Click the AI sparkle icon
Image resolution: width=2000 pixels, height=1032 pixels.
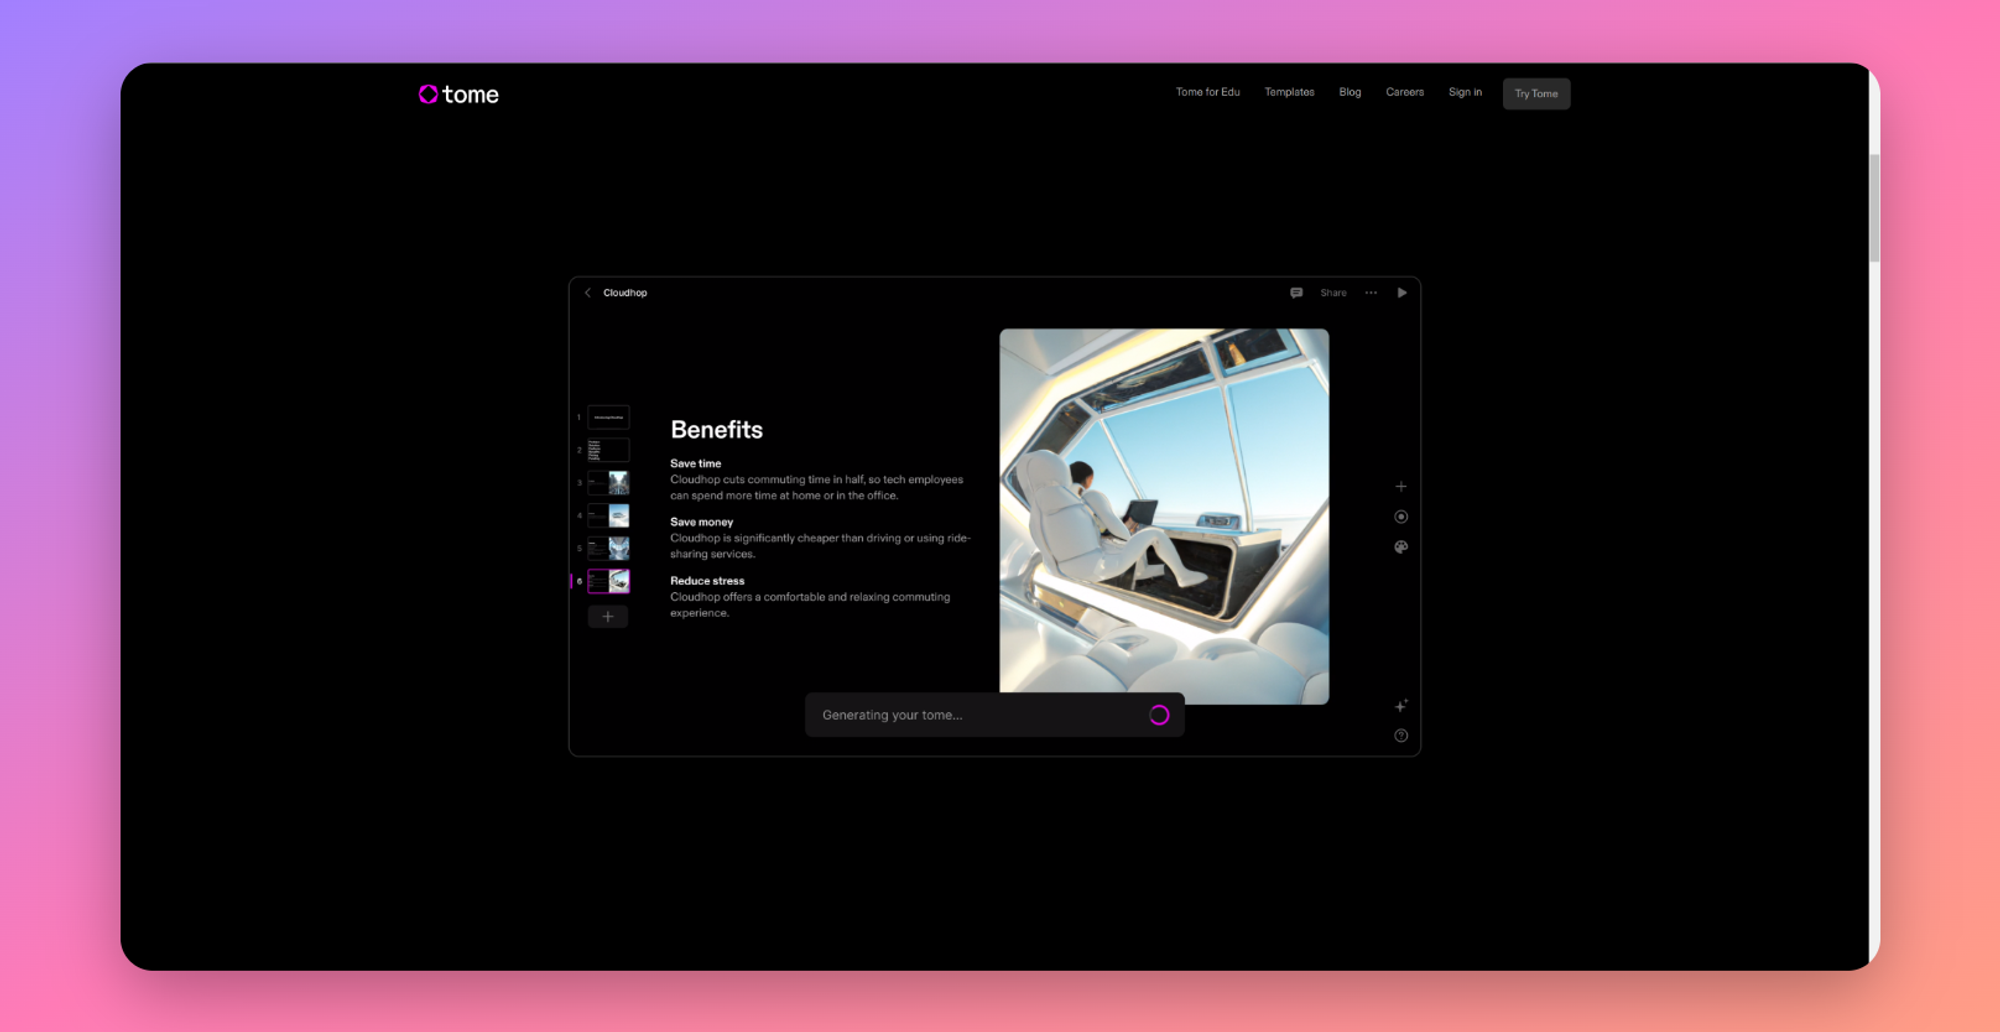[x=1401, y=706]
